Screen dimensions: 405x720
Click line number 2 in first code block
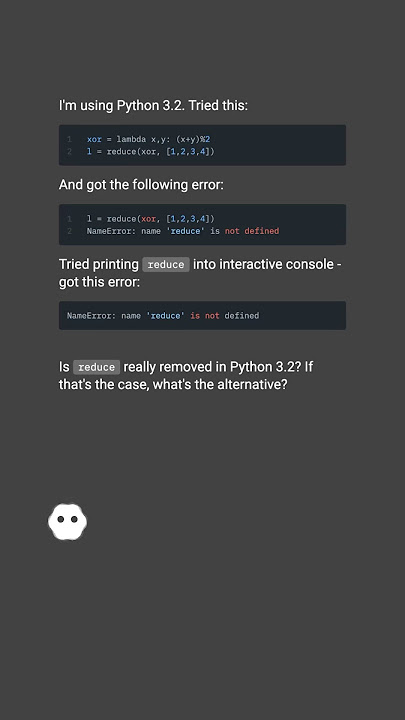coord(69,151)
